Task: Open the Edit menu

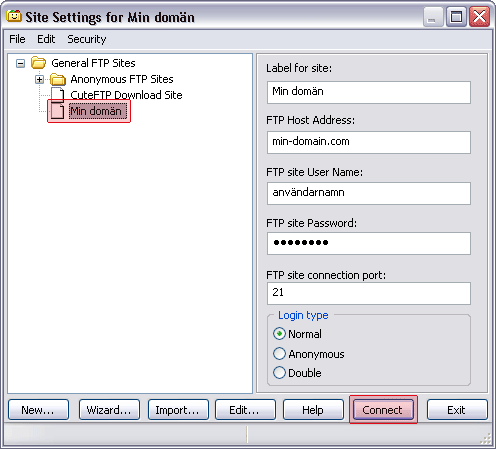Action: click(46, 39)
